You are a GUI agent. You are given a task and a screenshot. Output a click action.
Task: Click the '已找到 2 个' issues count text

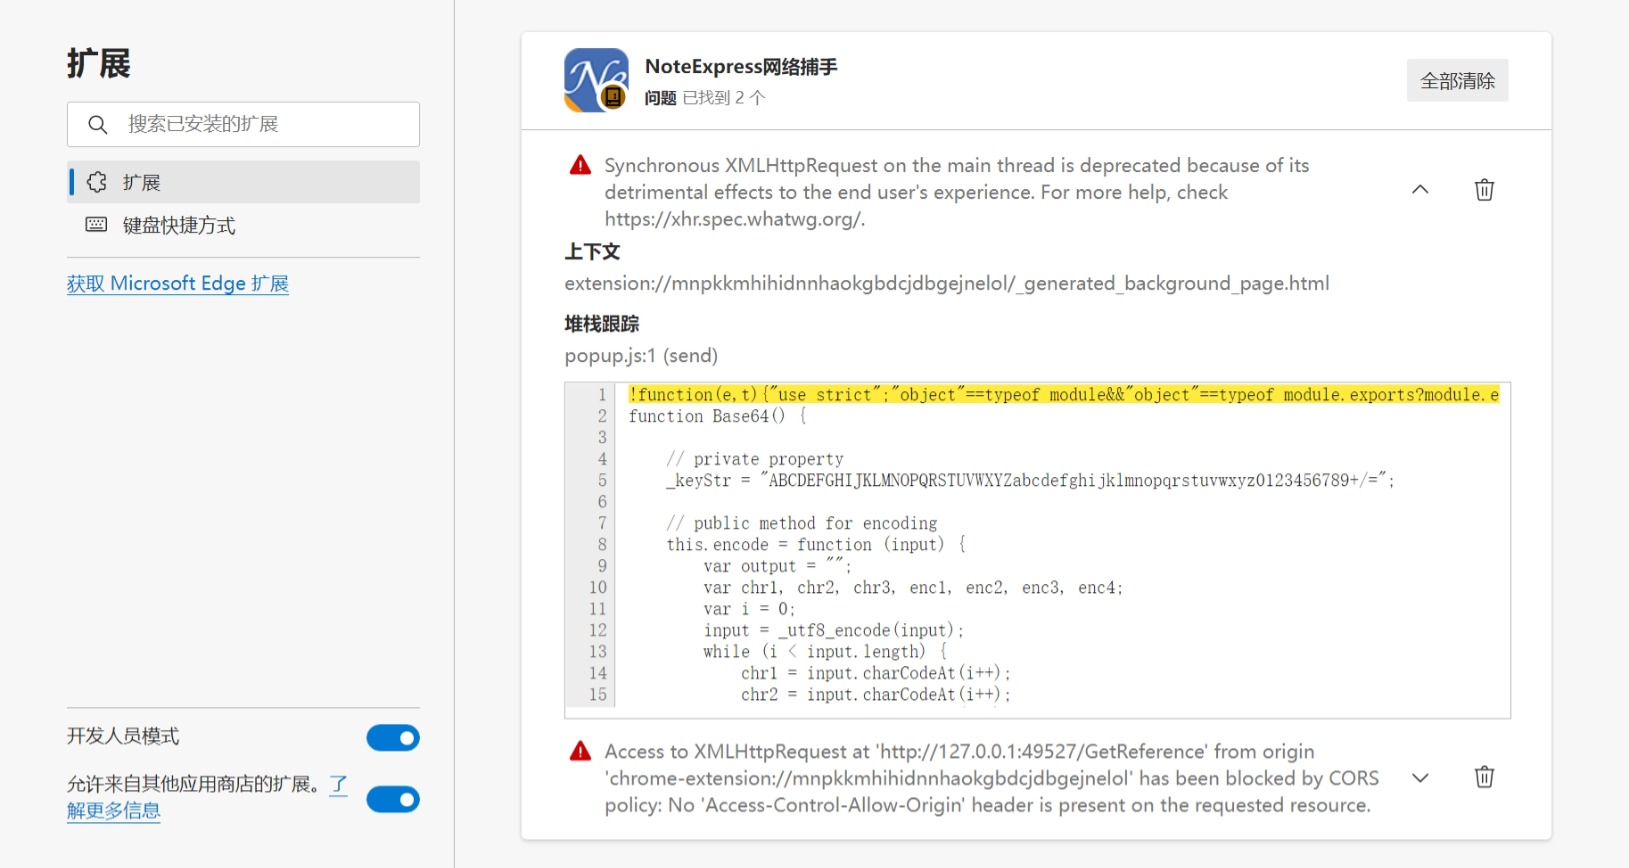click(x=724, y=98)
